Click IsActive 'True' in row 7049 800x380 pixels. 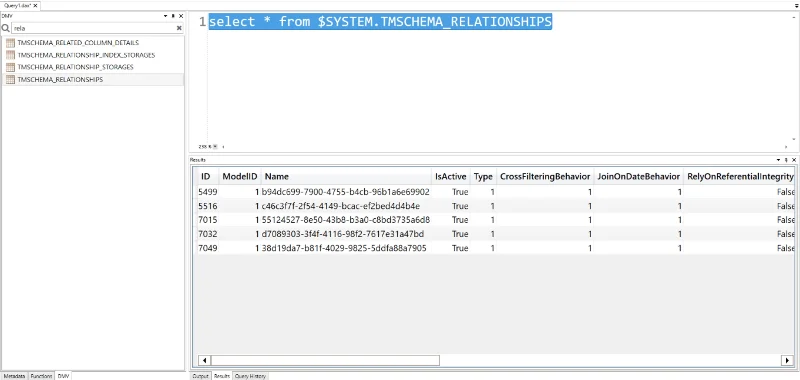[x=460, y=248]
